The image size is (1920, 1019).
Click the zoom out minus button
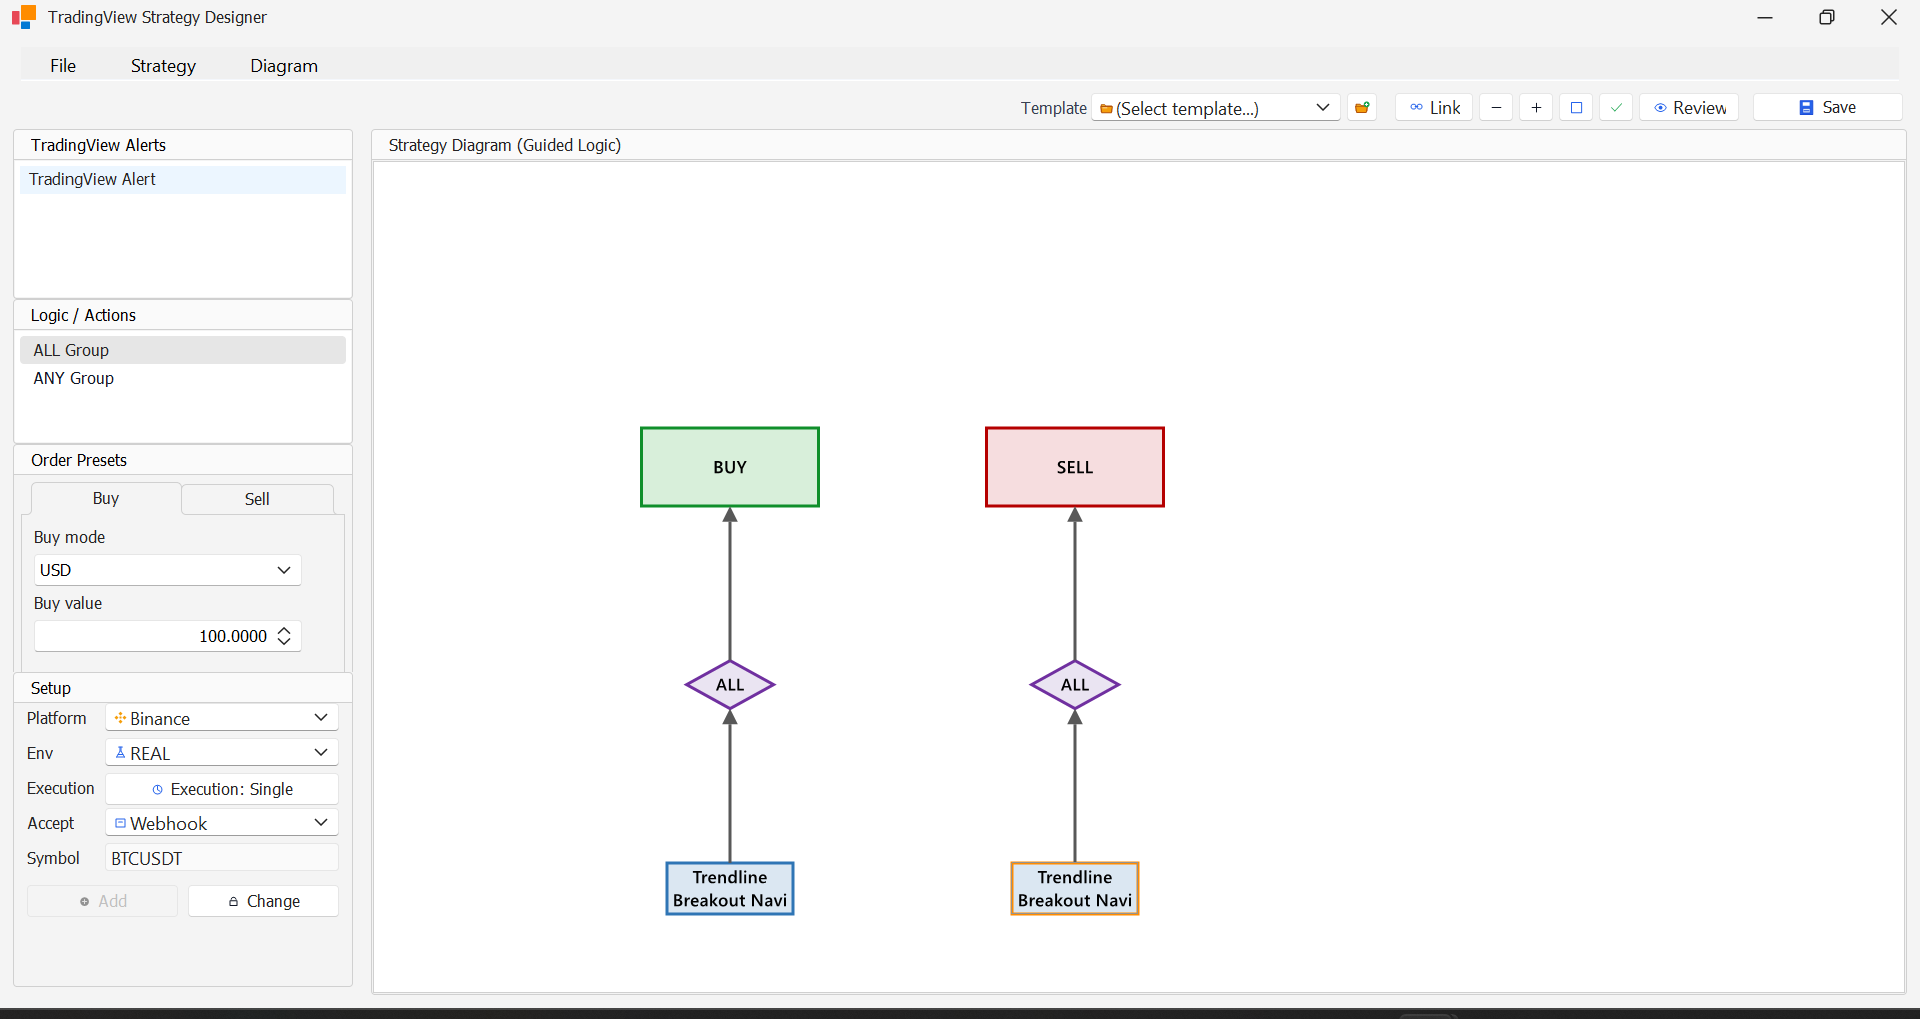1496,108
